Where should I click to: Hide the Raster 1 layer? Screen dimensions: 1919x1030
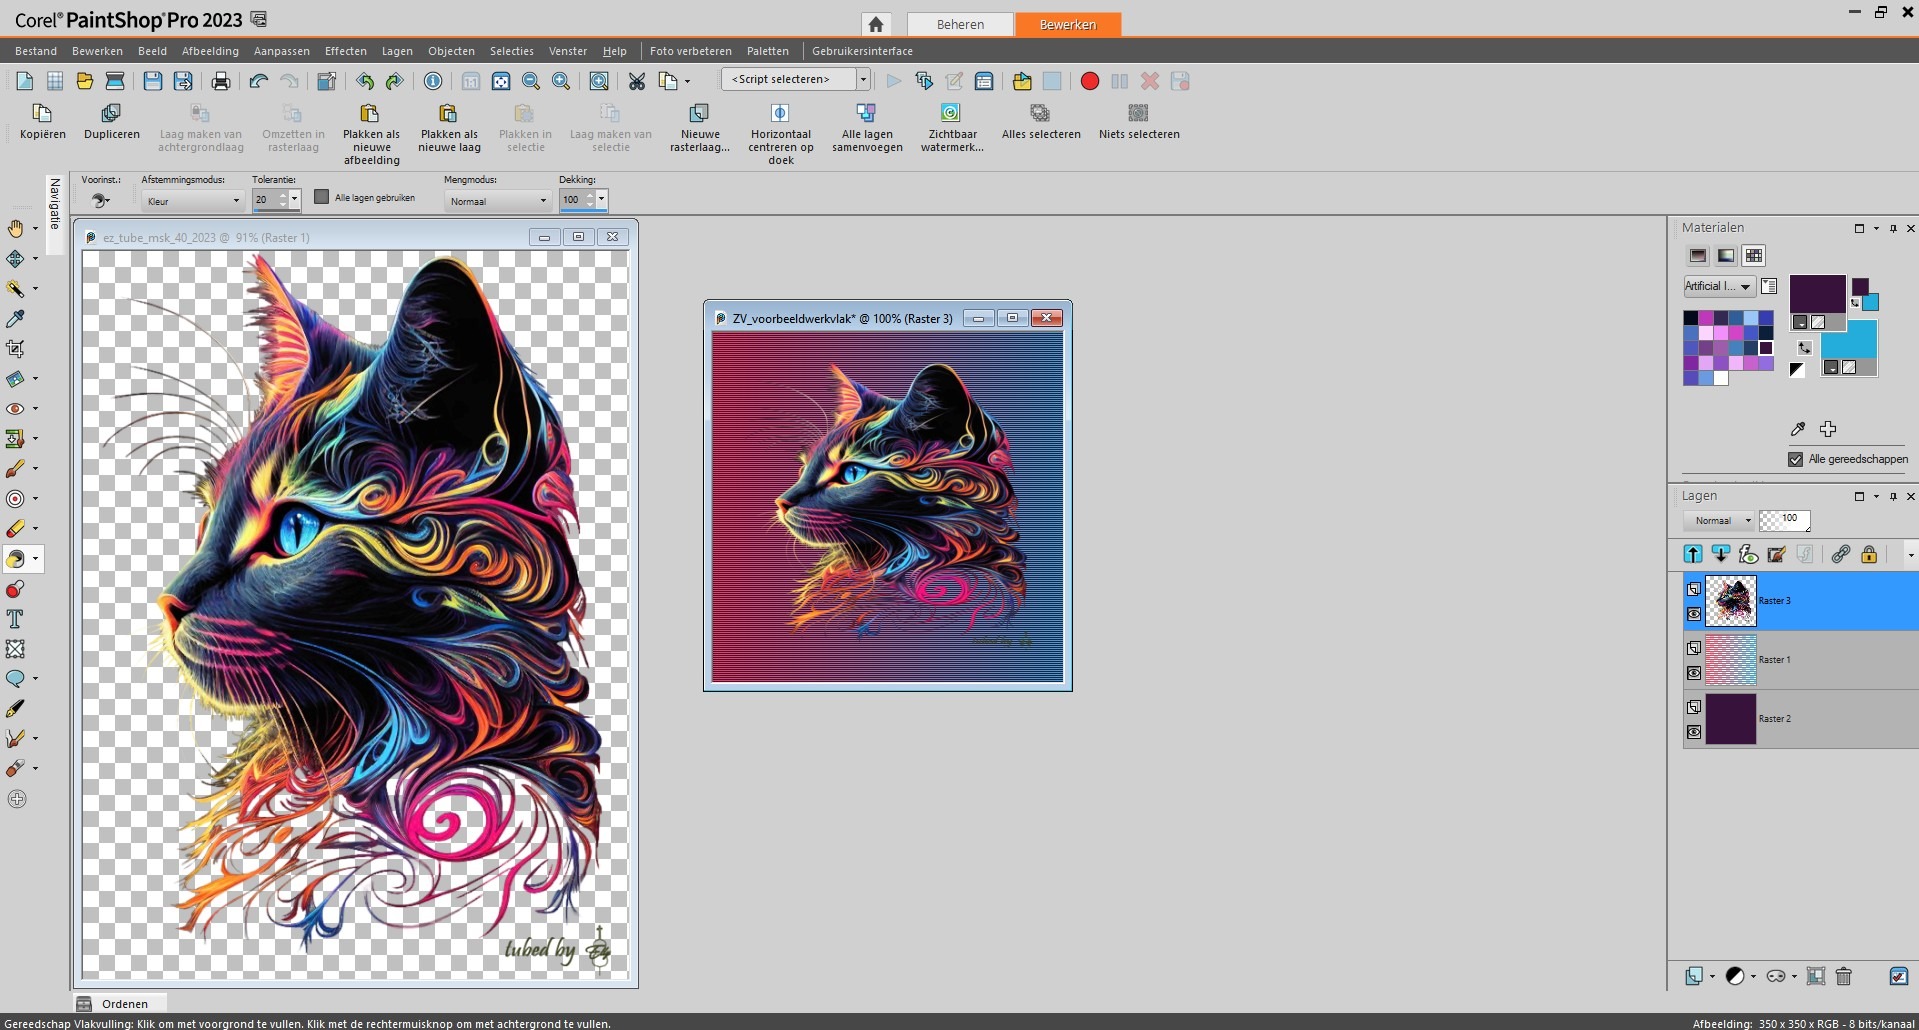pos(1694,673)
